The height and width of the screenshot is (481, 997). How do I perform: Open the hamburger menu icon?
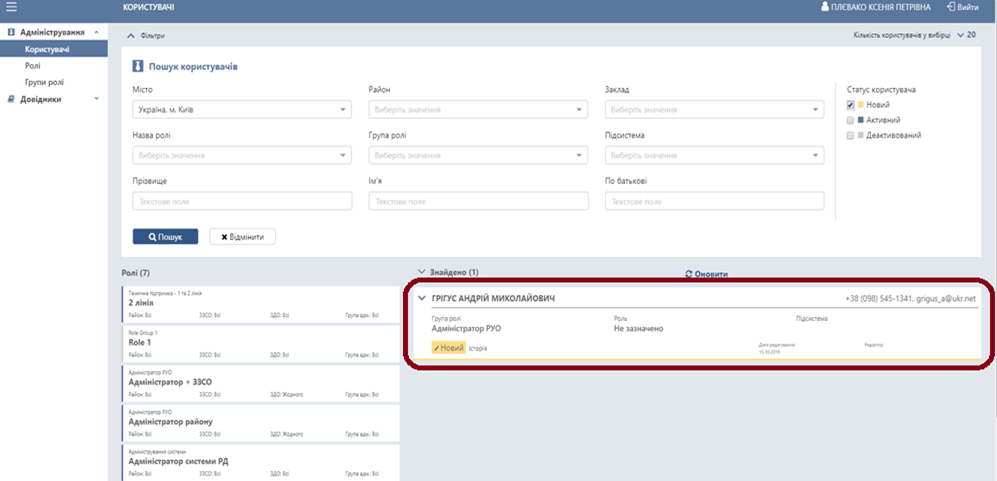point(12,7)
